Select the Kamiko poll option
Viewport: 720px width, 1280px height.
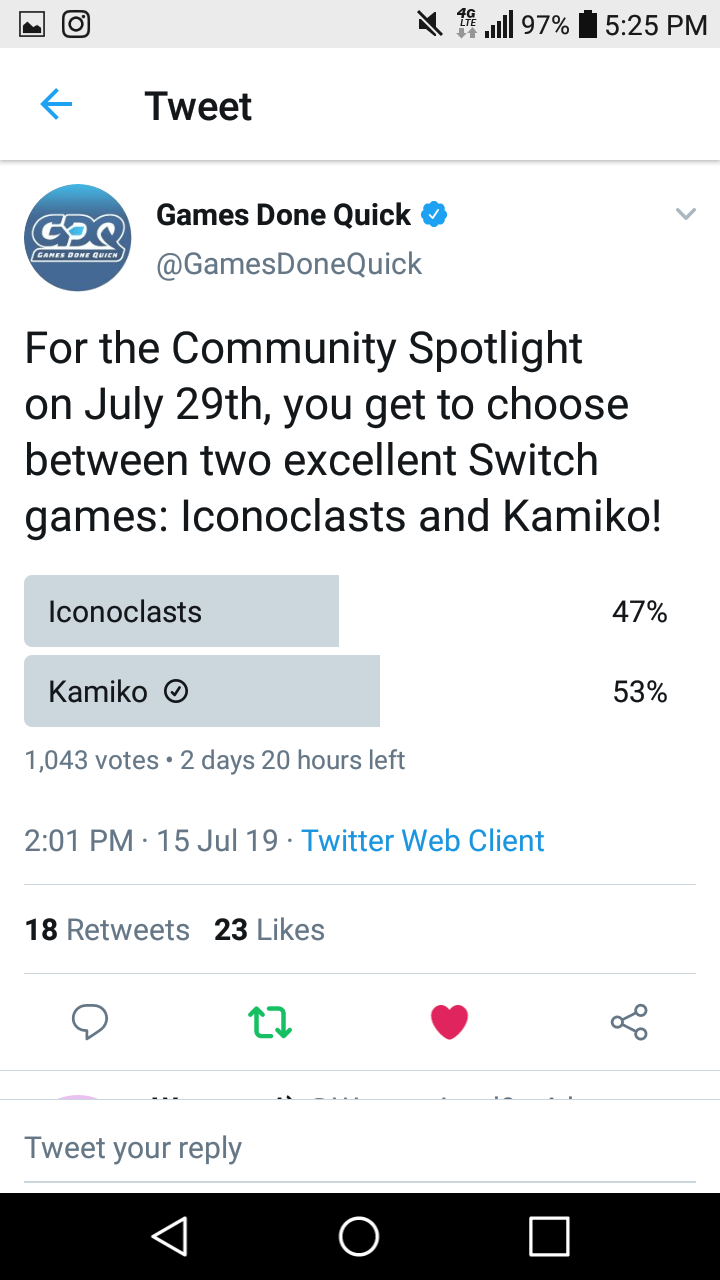click(202, 691)
